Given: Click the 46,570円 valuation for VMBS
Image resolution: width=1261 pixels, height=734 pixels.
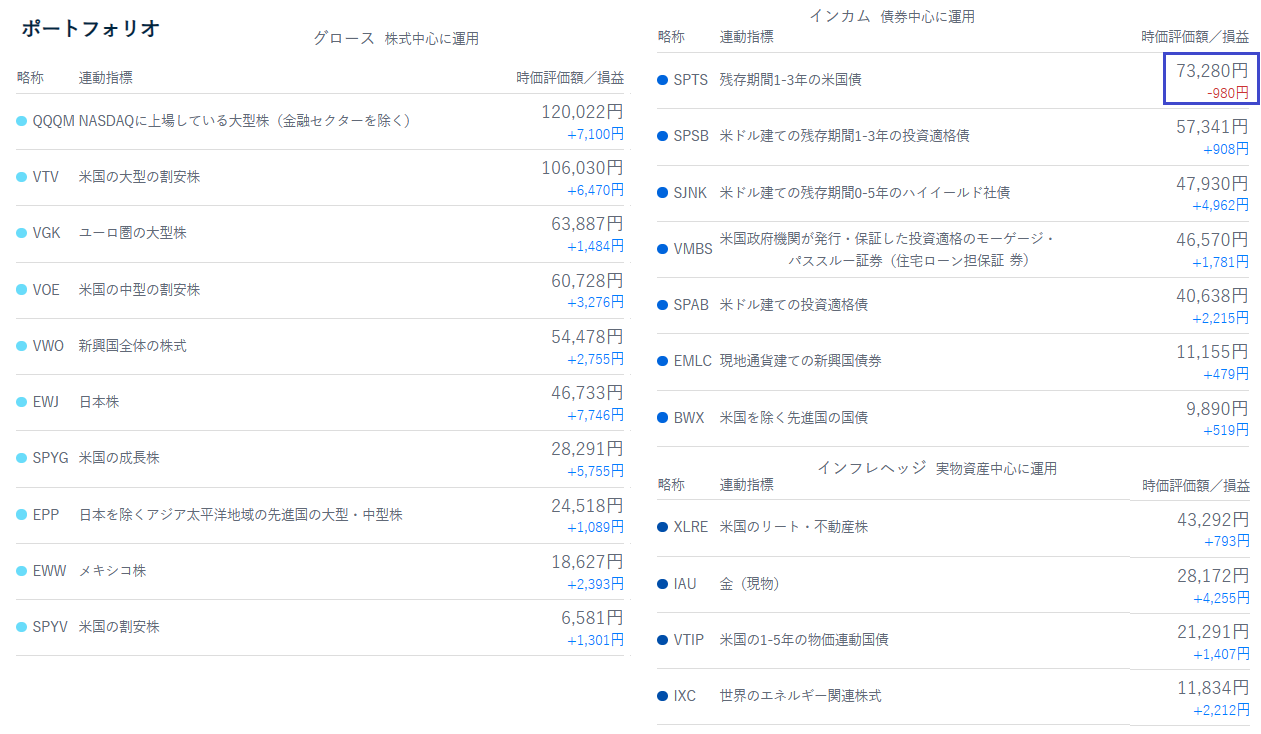Looking at the screenshot, I should (x=1212, y=240).
